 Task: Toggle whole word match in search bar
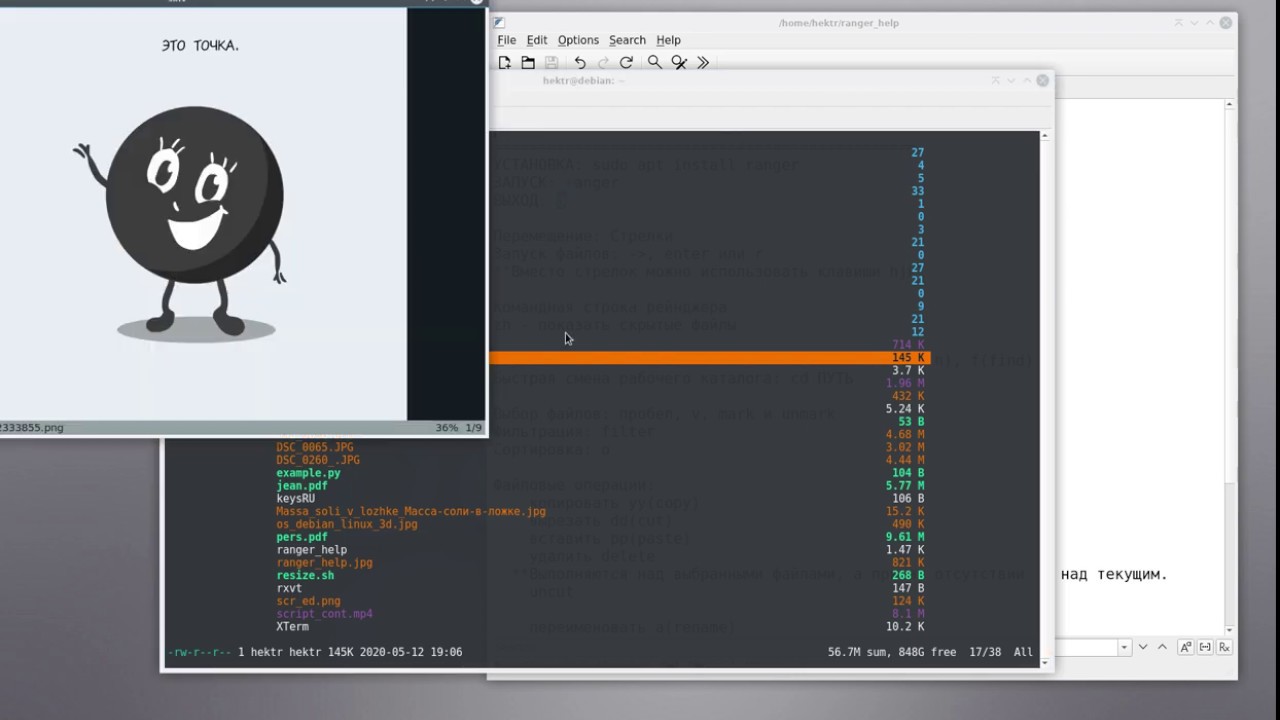tap(1205, 647)
